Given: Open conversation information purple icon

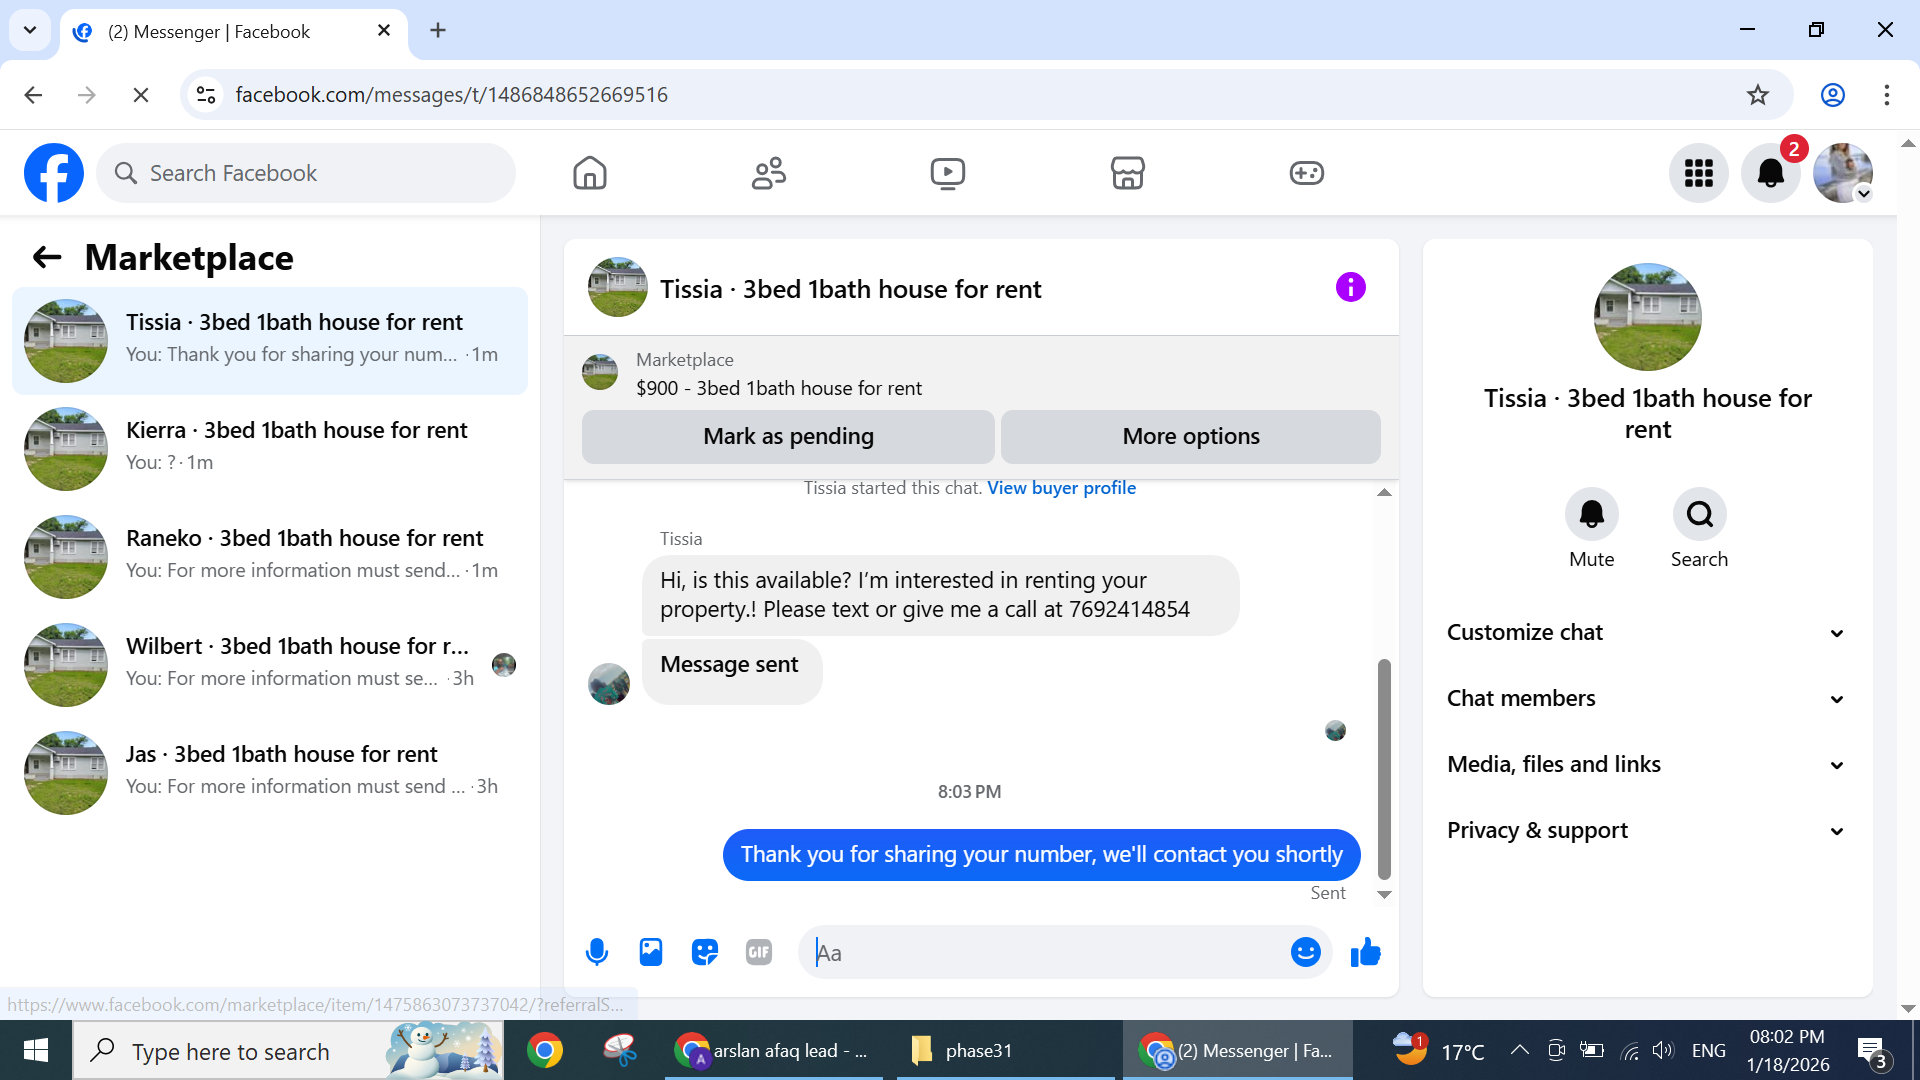Looking at the screenshot, I should point(1350,288).
